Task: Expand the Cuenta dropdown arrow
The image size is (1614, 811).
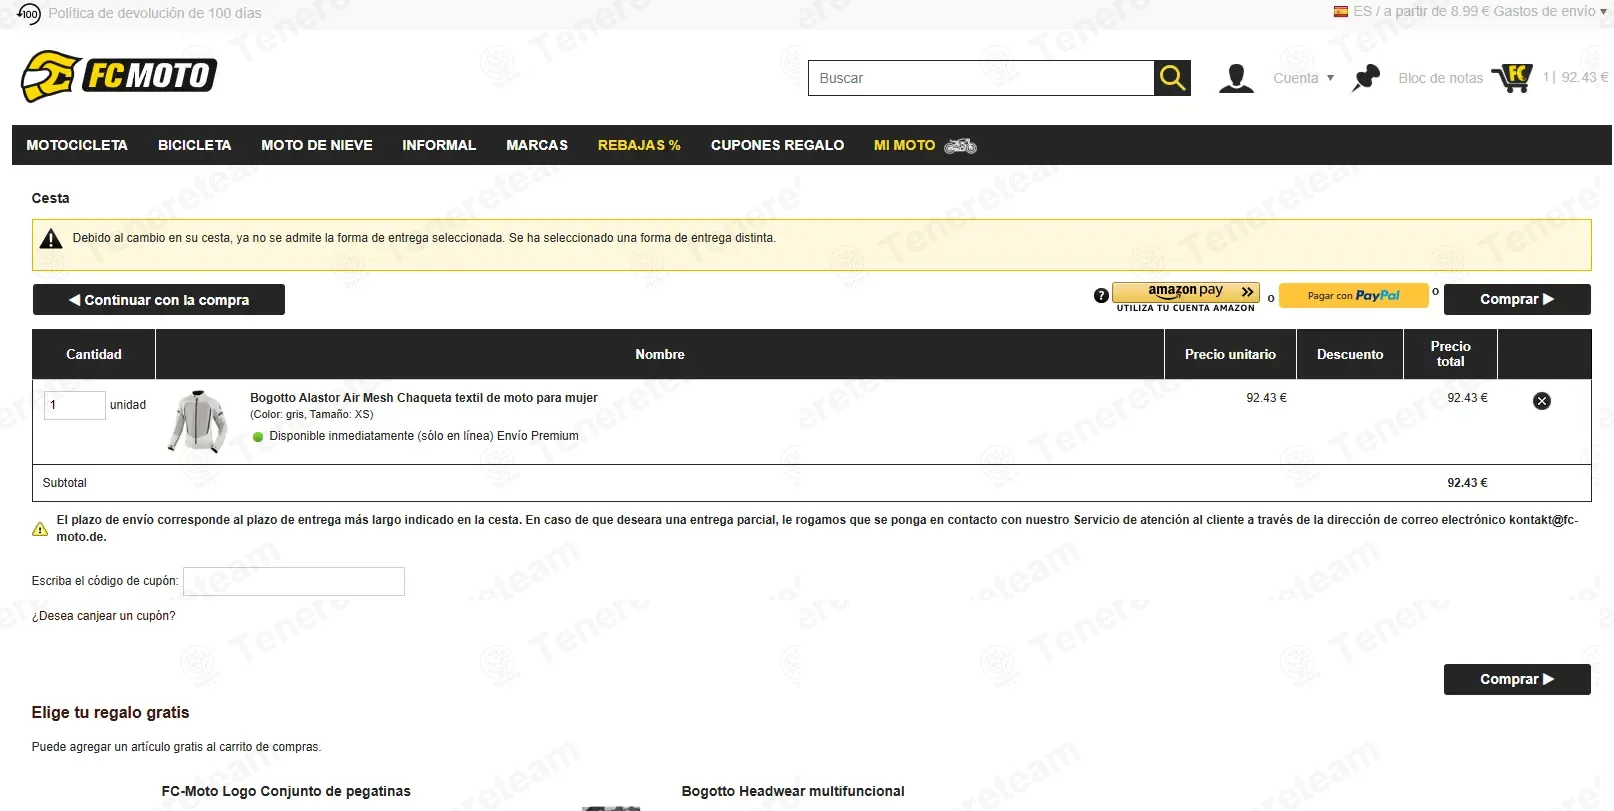Action: tap(1330, 78)
